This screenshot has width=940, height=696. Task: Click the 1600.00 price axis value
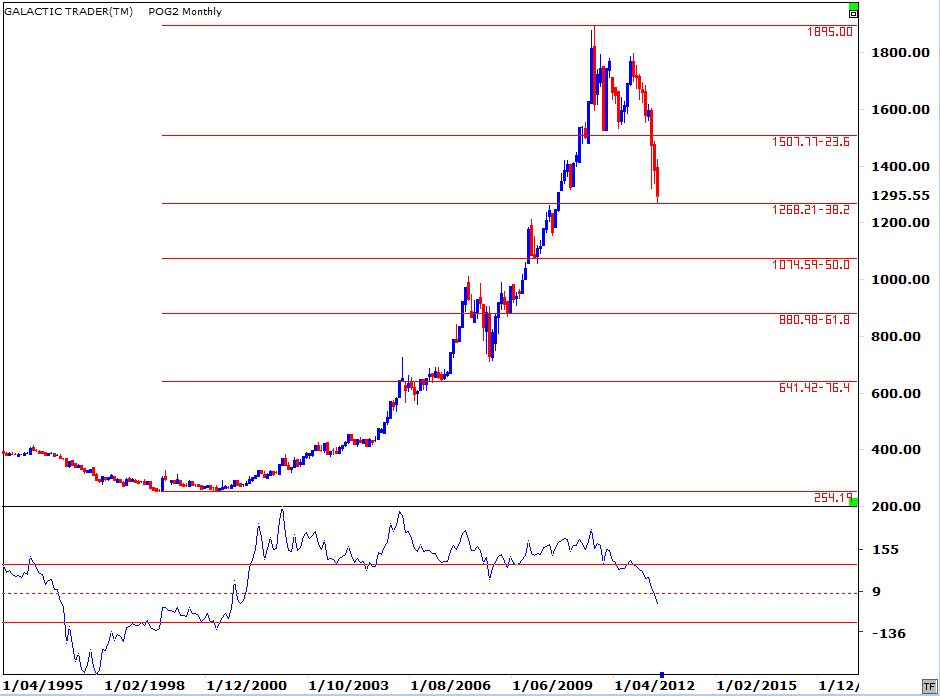(x=900, y=109)
